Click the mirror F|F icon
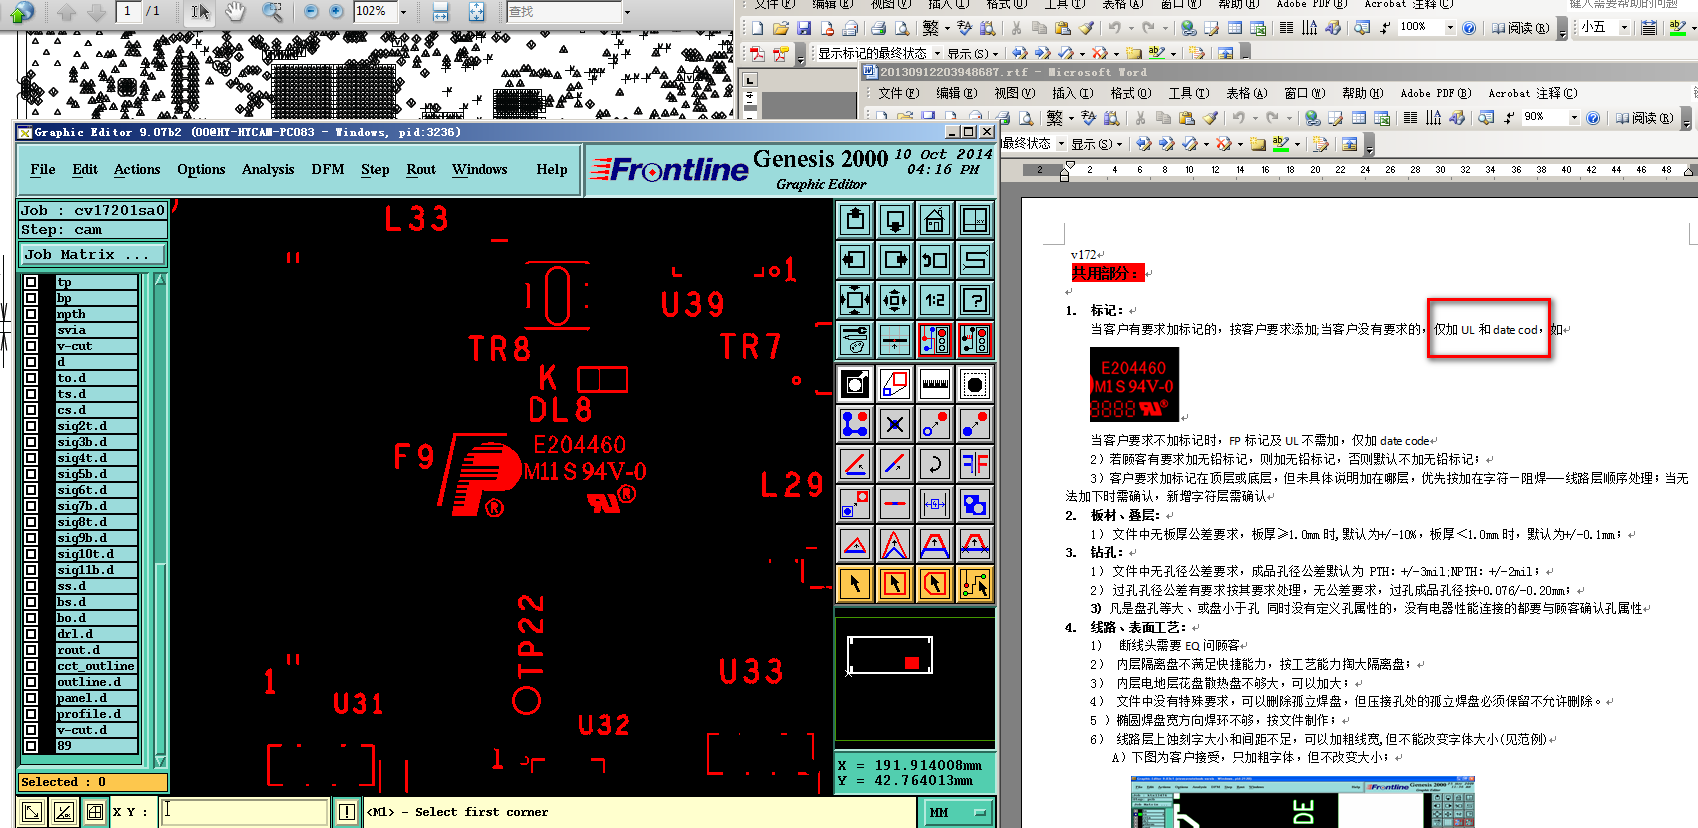The height and width of the screenshot is (828, 1698). 975,464
